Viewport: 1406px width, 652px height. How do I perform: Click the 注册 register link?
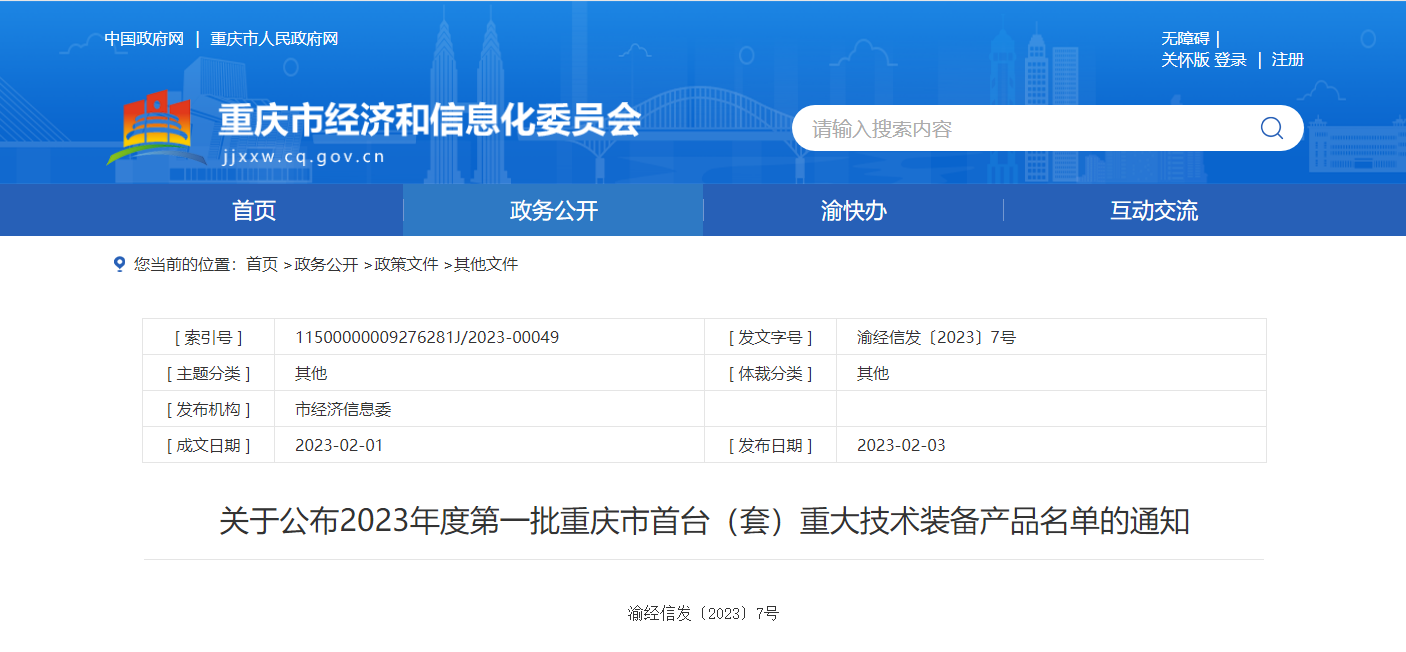click(1287, 60)
